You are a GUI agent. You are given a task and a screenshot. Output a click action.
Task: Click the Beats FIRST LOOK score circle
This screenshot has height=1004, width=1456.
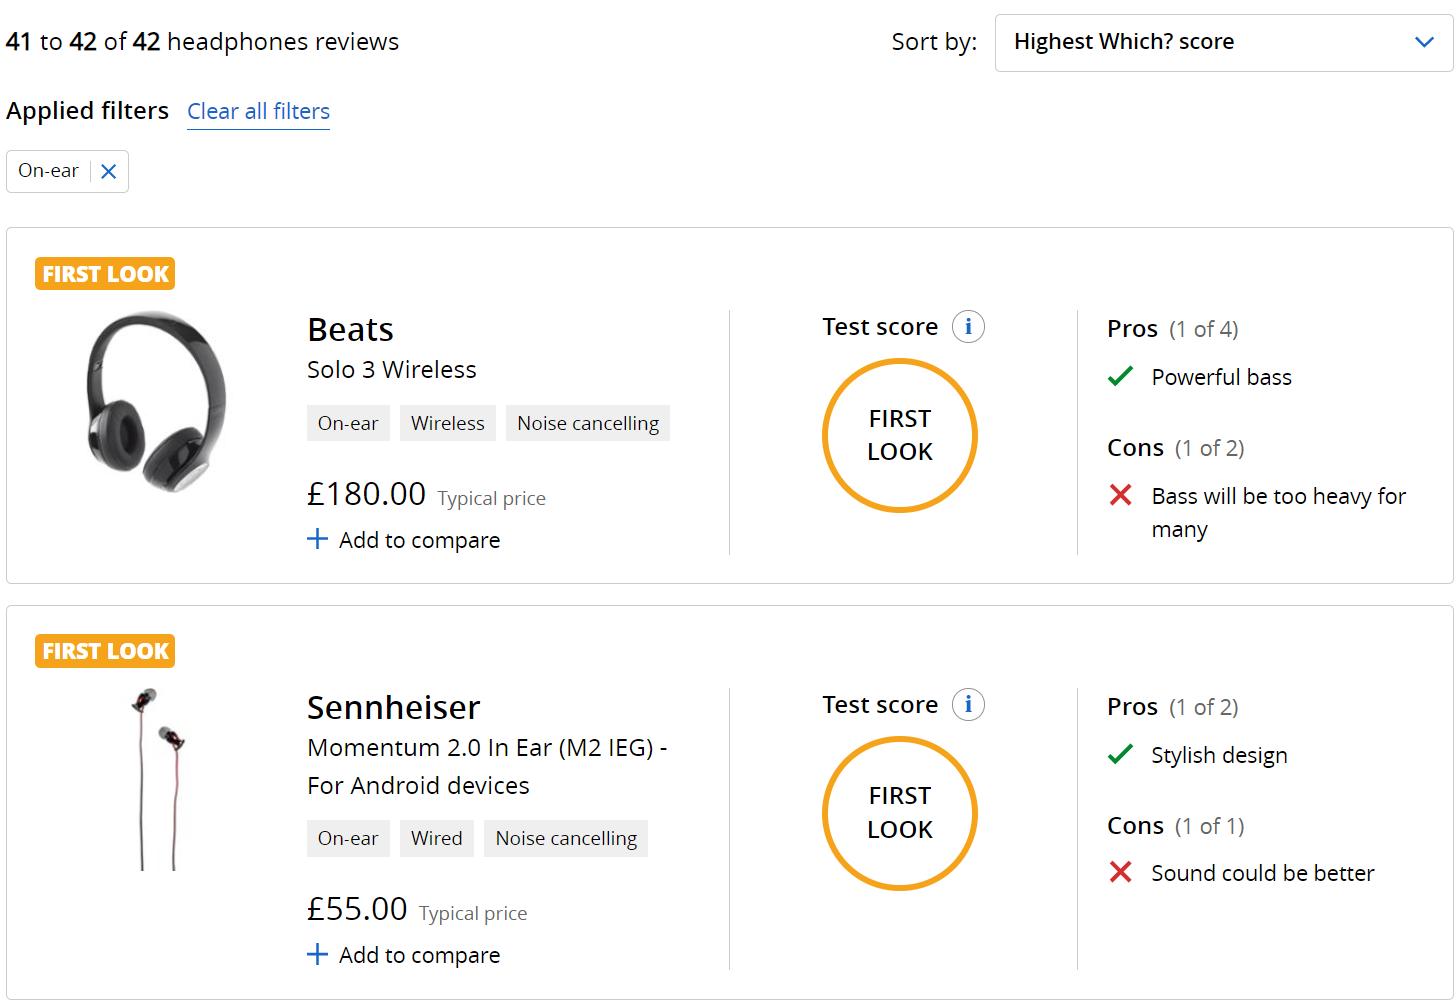click(x=899, y=435)
